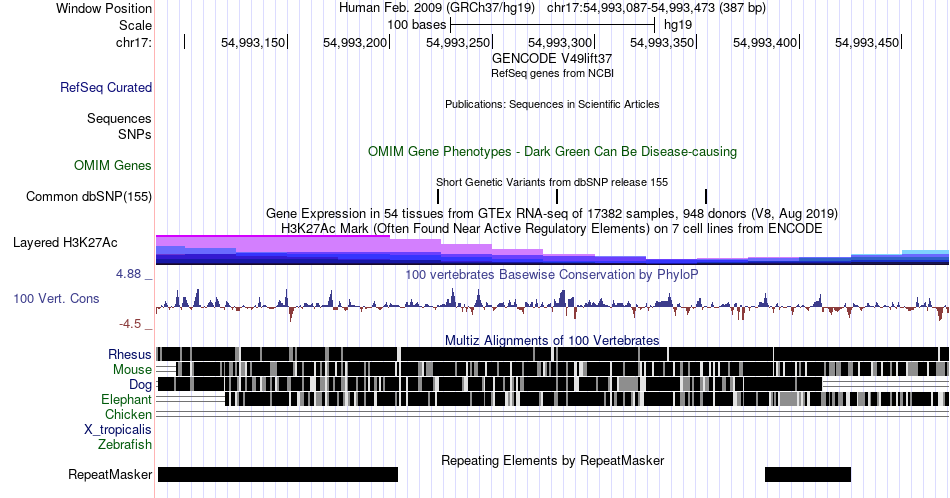Viewport: 950px width, 498px height.
Task: Click the Rhesus alignment row label
Action: [x=130, y=354]
